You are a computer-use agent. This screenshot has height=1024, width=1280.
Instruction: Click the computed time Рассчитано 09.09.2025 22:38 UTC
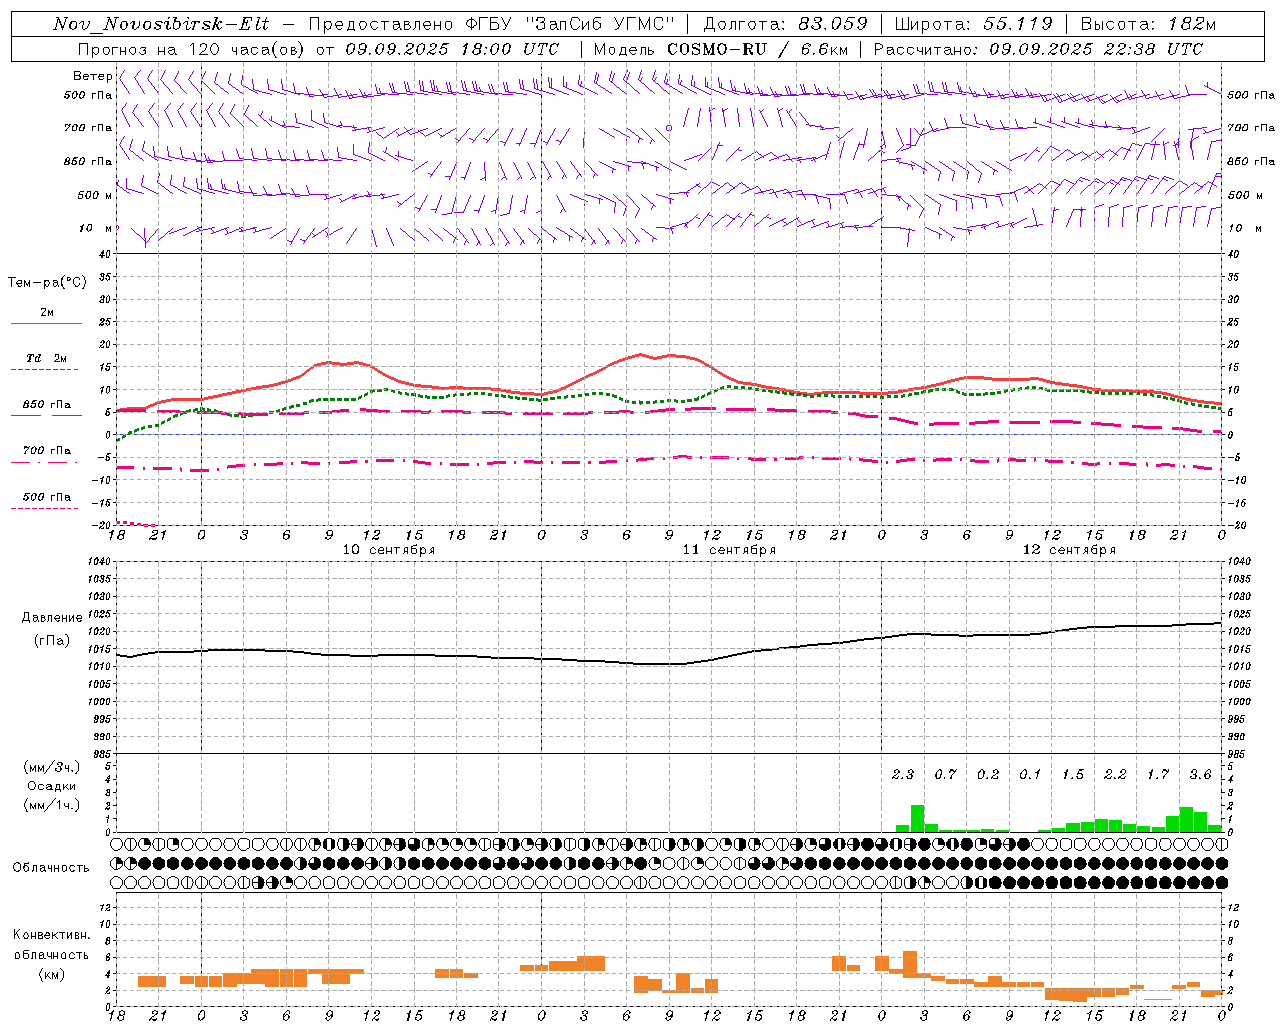coord(1038,49)
